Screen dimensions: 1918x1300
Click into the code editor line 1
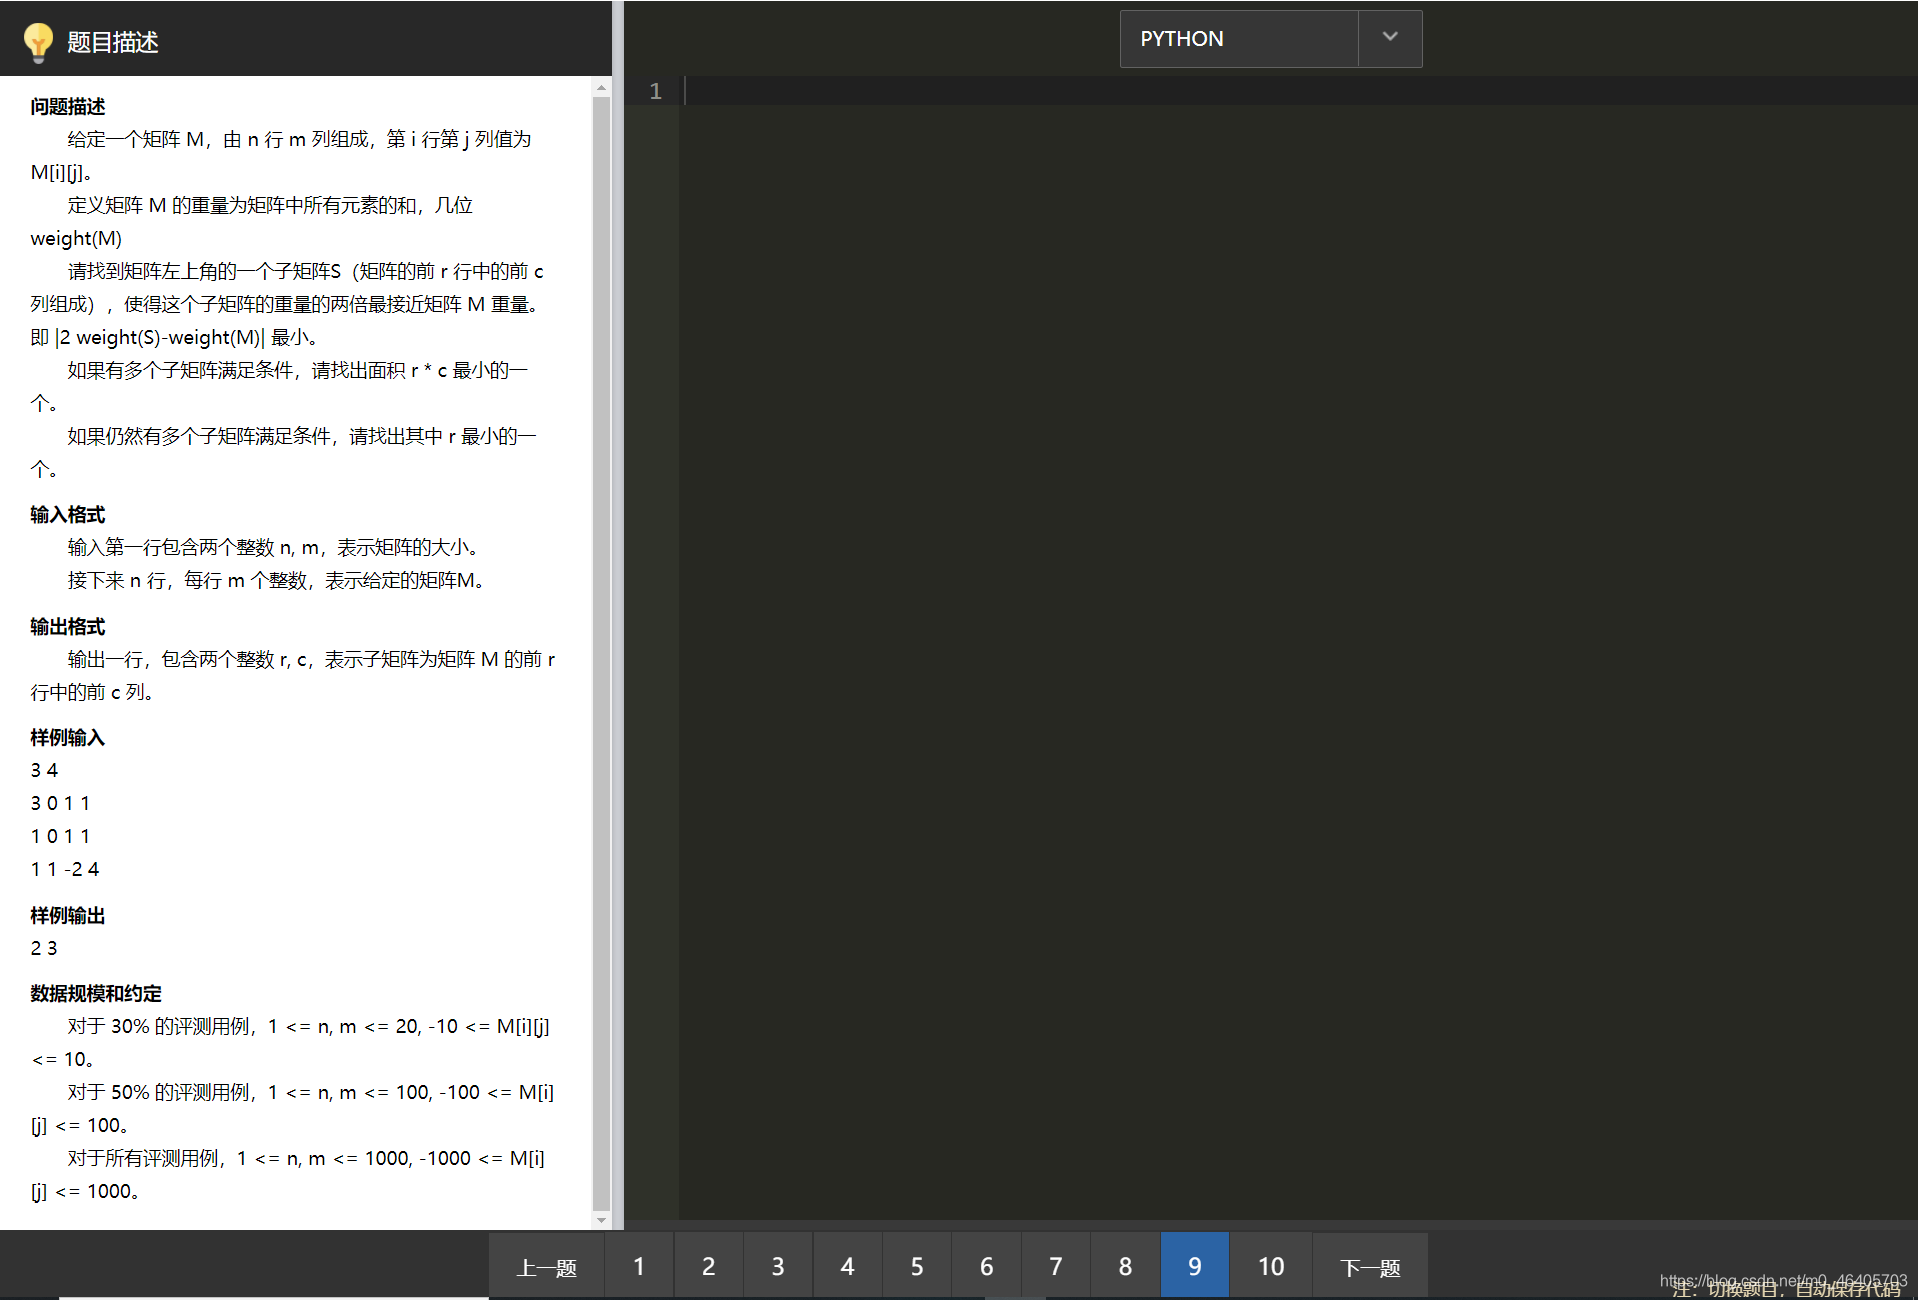click(1298, 91)
